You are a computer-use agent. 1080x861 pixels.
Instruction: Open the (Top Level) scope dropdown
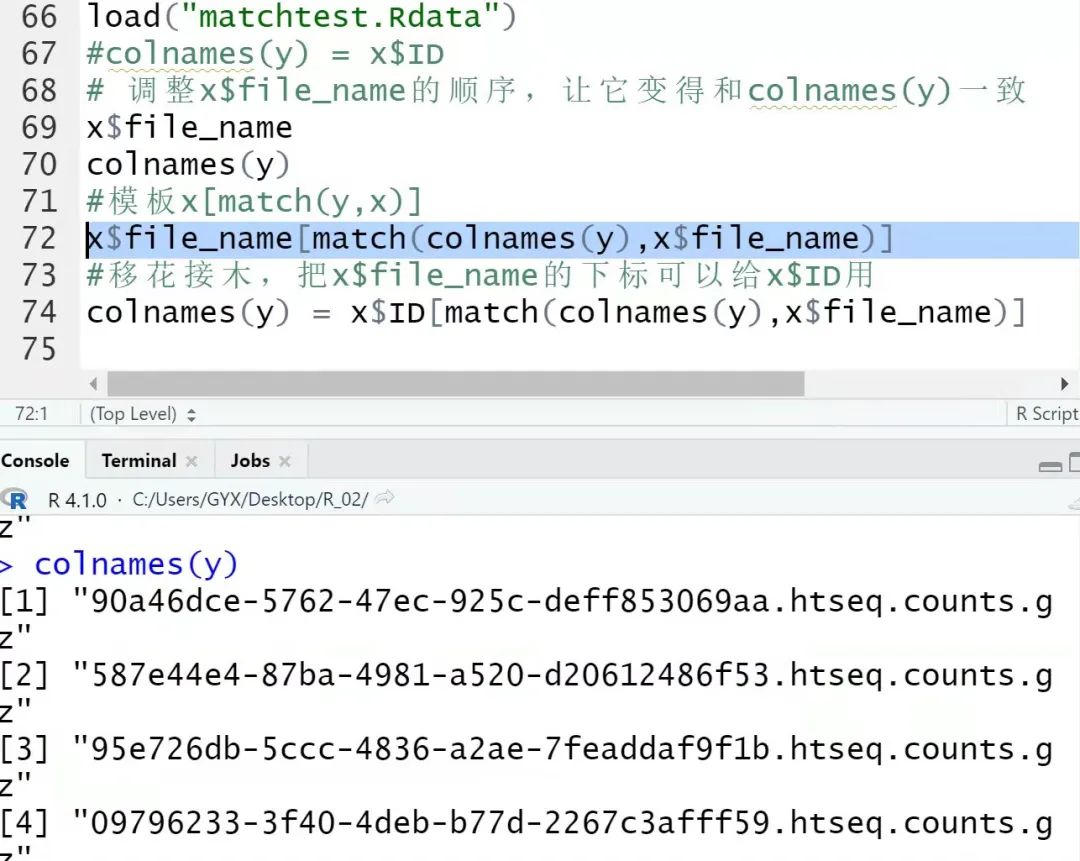[x=143, y=414]
